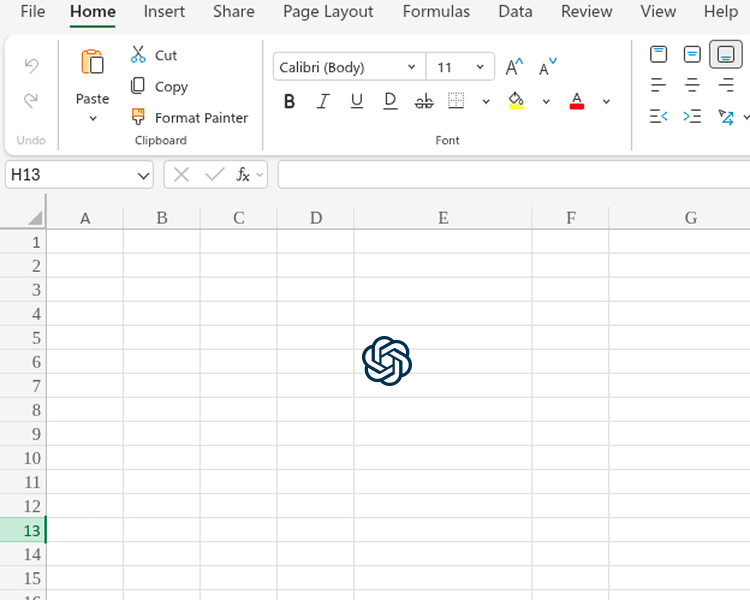Confirm formula entry with checkmark icon
Viewport: 750px width, 600px height.
pyautogui.click(x=215, y=175)
